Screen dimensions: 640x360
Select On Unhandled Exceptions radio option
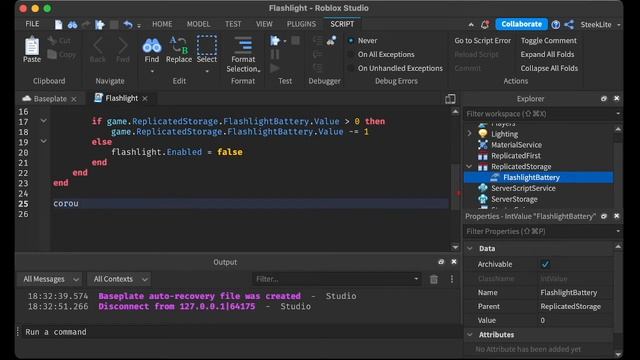pyautogui.click(x=351, y=68)
